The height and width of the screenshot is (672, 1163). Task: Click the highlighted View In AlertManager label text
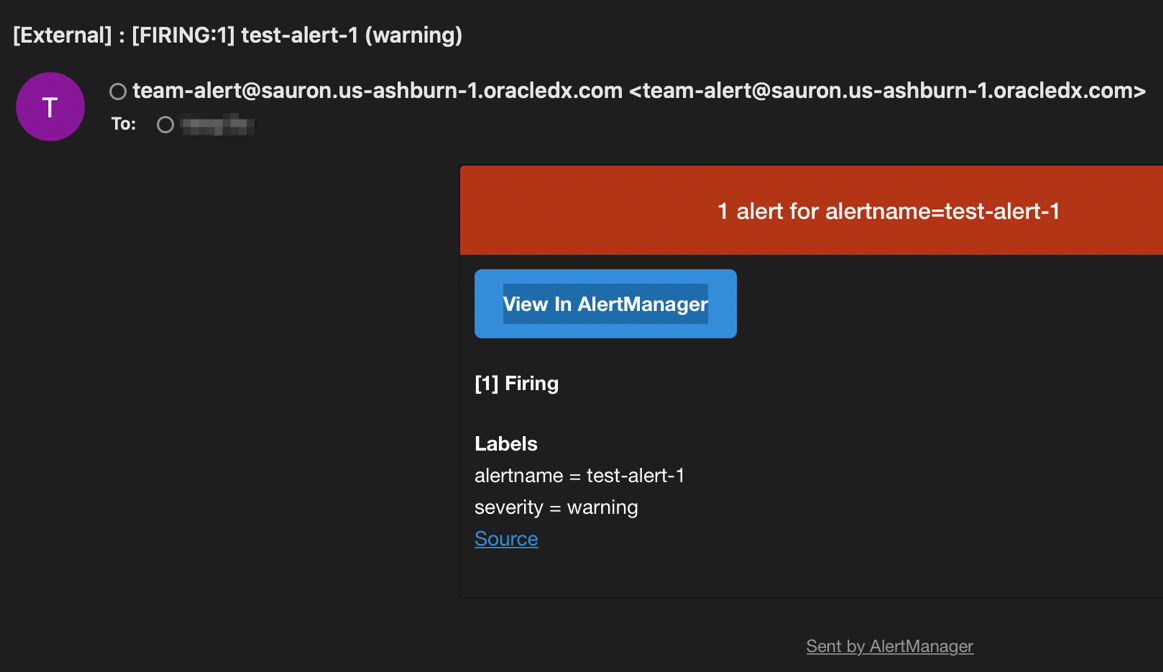coord(605,303)
